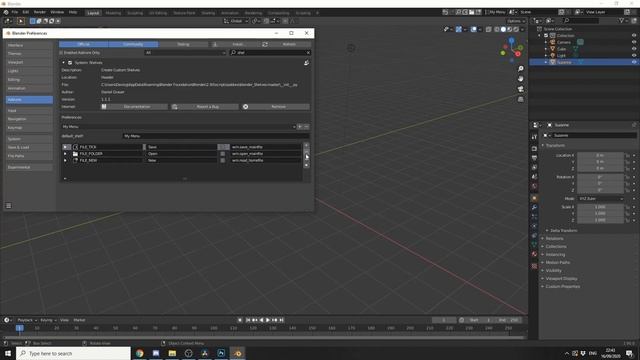Open the Themes preferences section
This screenshot has width=640, height=360.
point(29,54)
